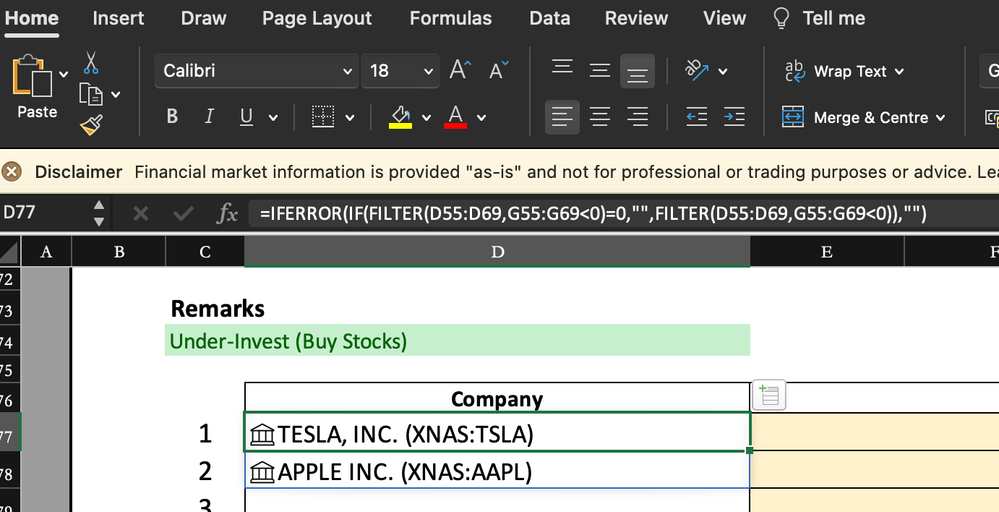The height and width of the screenshot is (512, 999).
Task: Click the Paste clipboard icon
Action: (x=32, y=76)
